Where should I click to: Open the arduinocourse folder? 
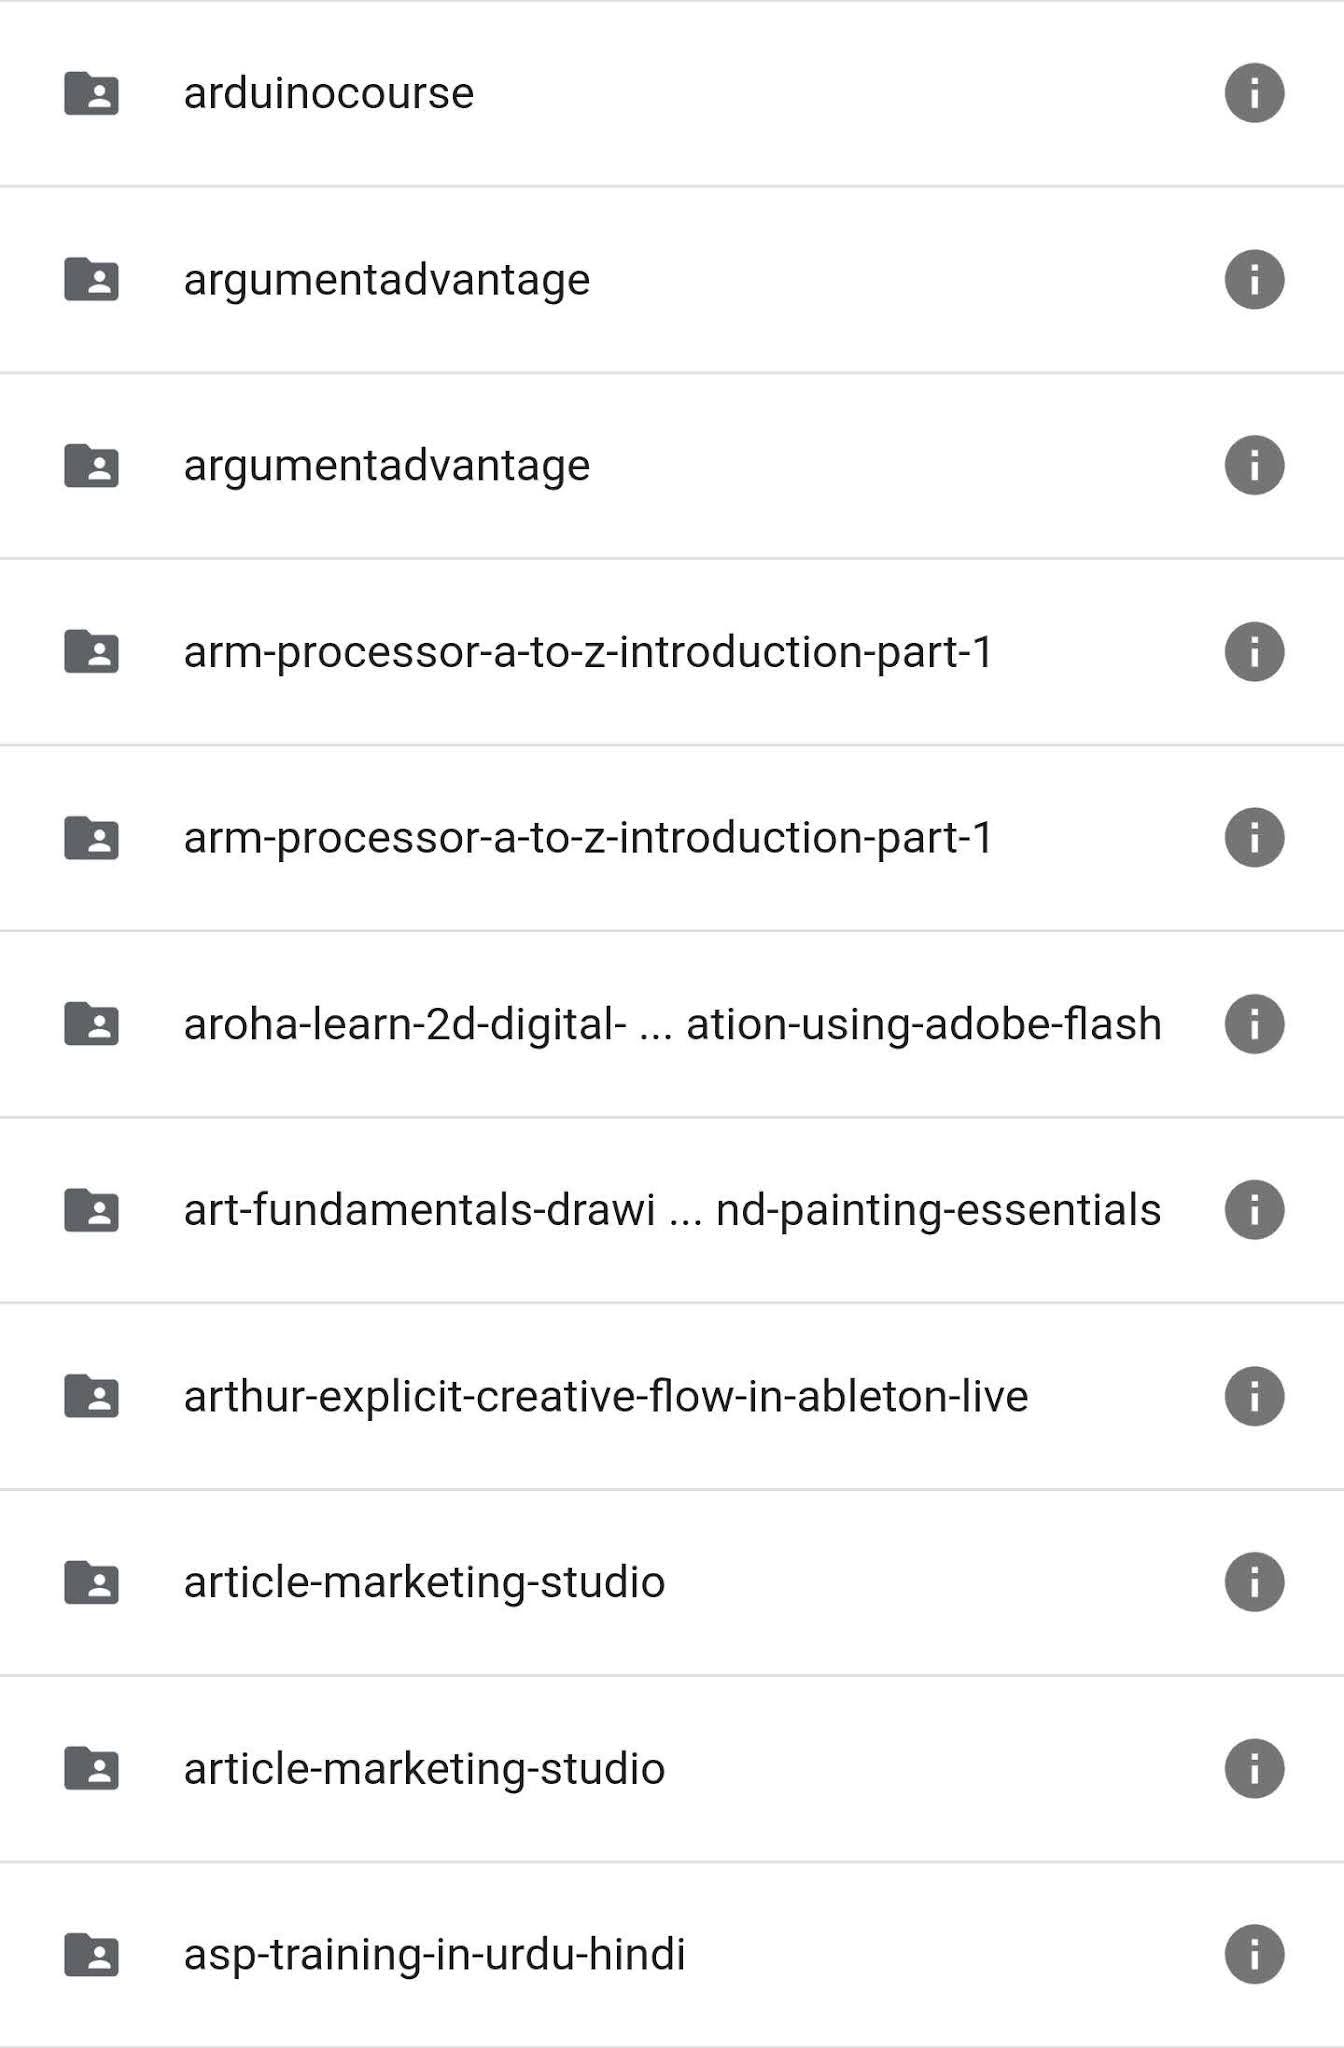329,93
